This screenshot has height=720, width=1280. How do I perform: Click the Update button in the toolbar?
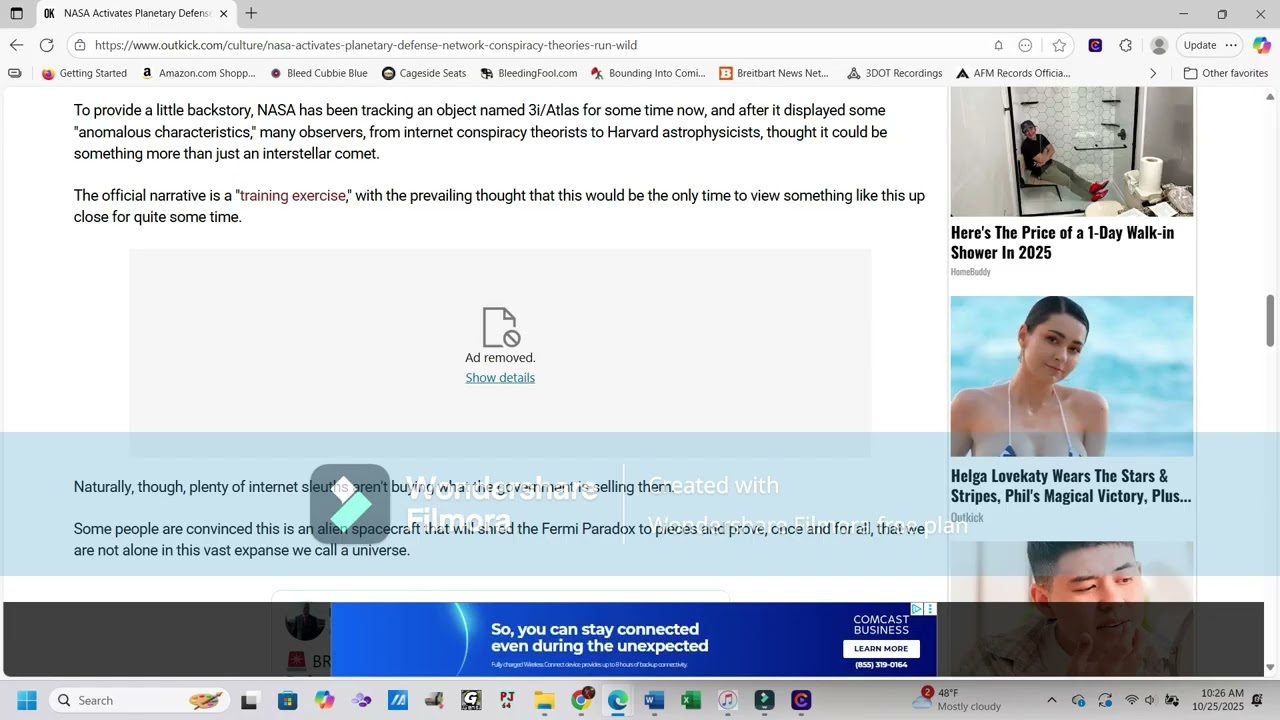pos(1200,45)
